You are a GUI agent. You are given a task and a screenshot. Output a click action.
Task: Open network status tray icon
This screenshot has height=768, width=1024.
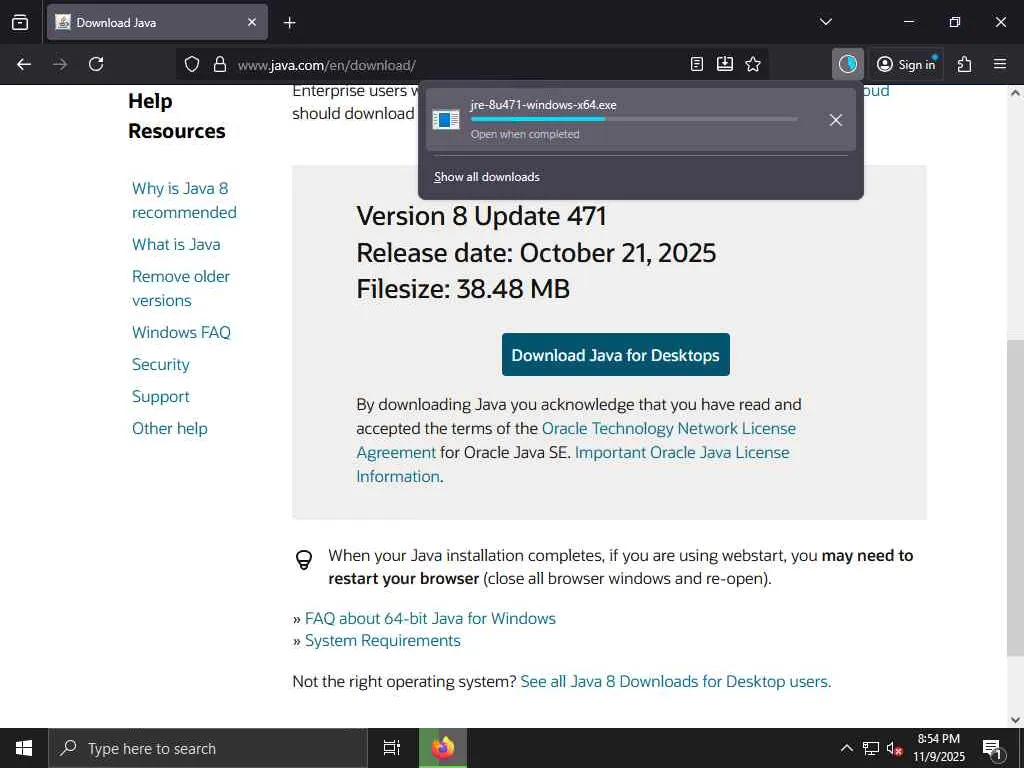point(871,748)
